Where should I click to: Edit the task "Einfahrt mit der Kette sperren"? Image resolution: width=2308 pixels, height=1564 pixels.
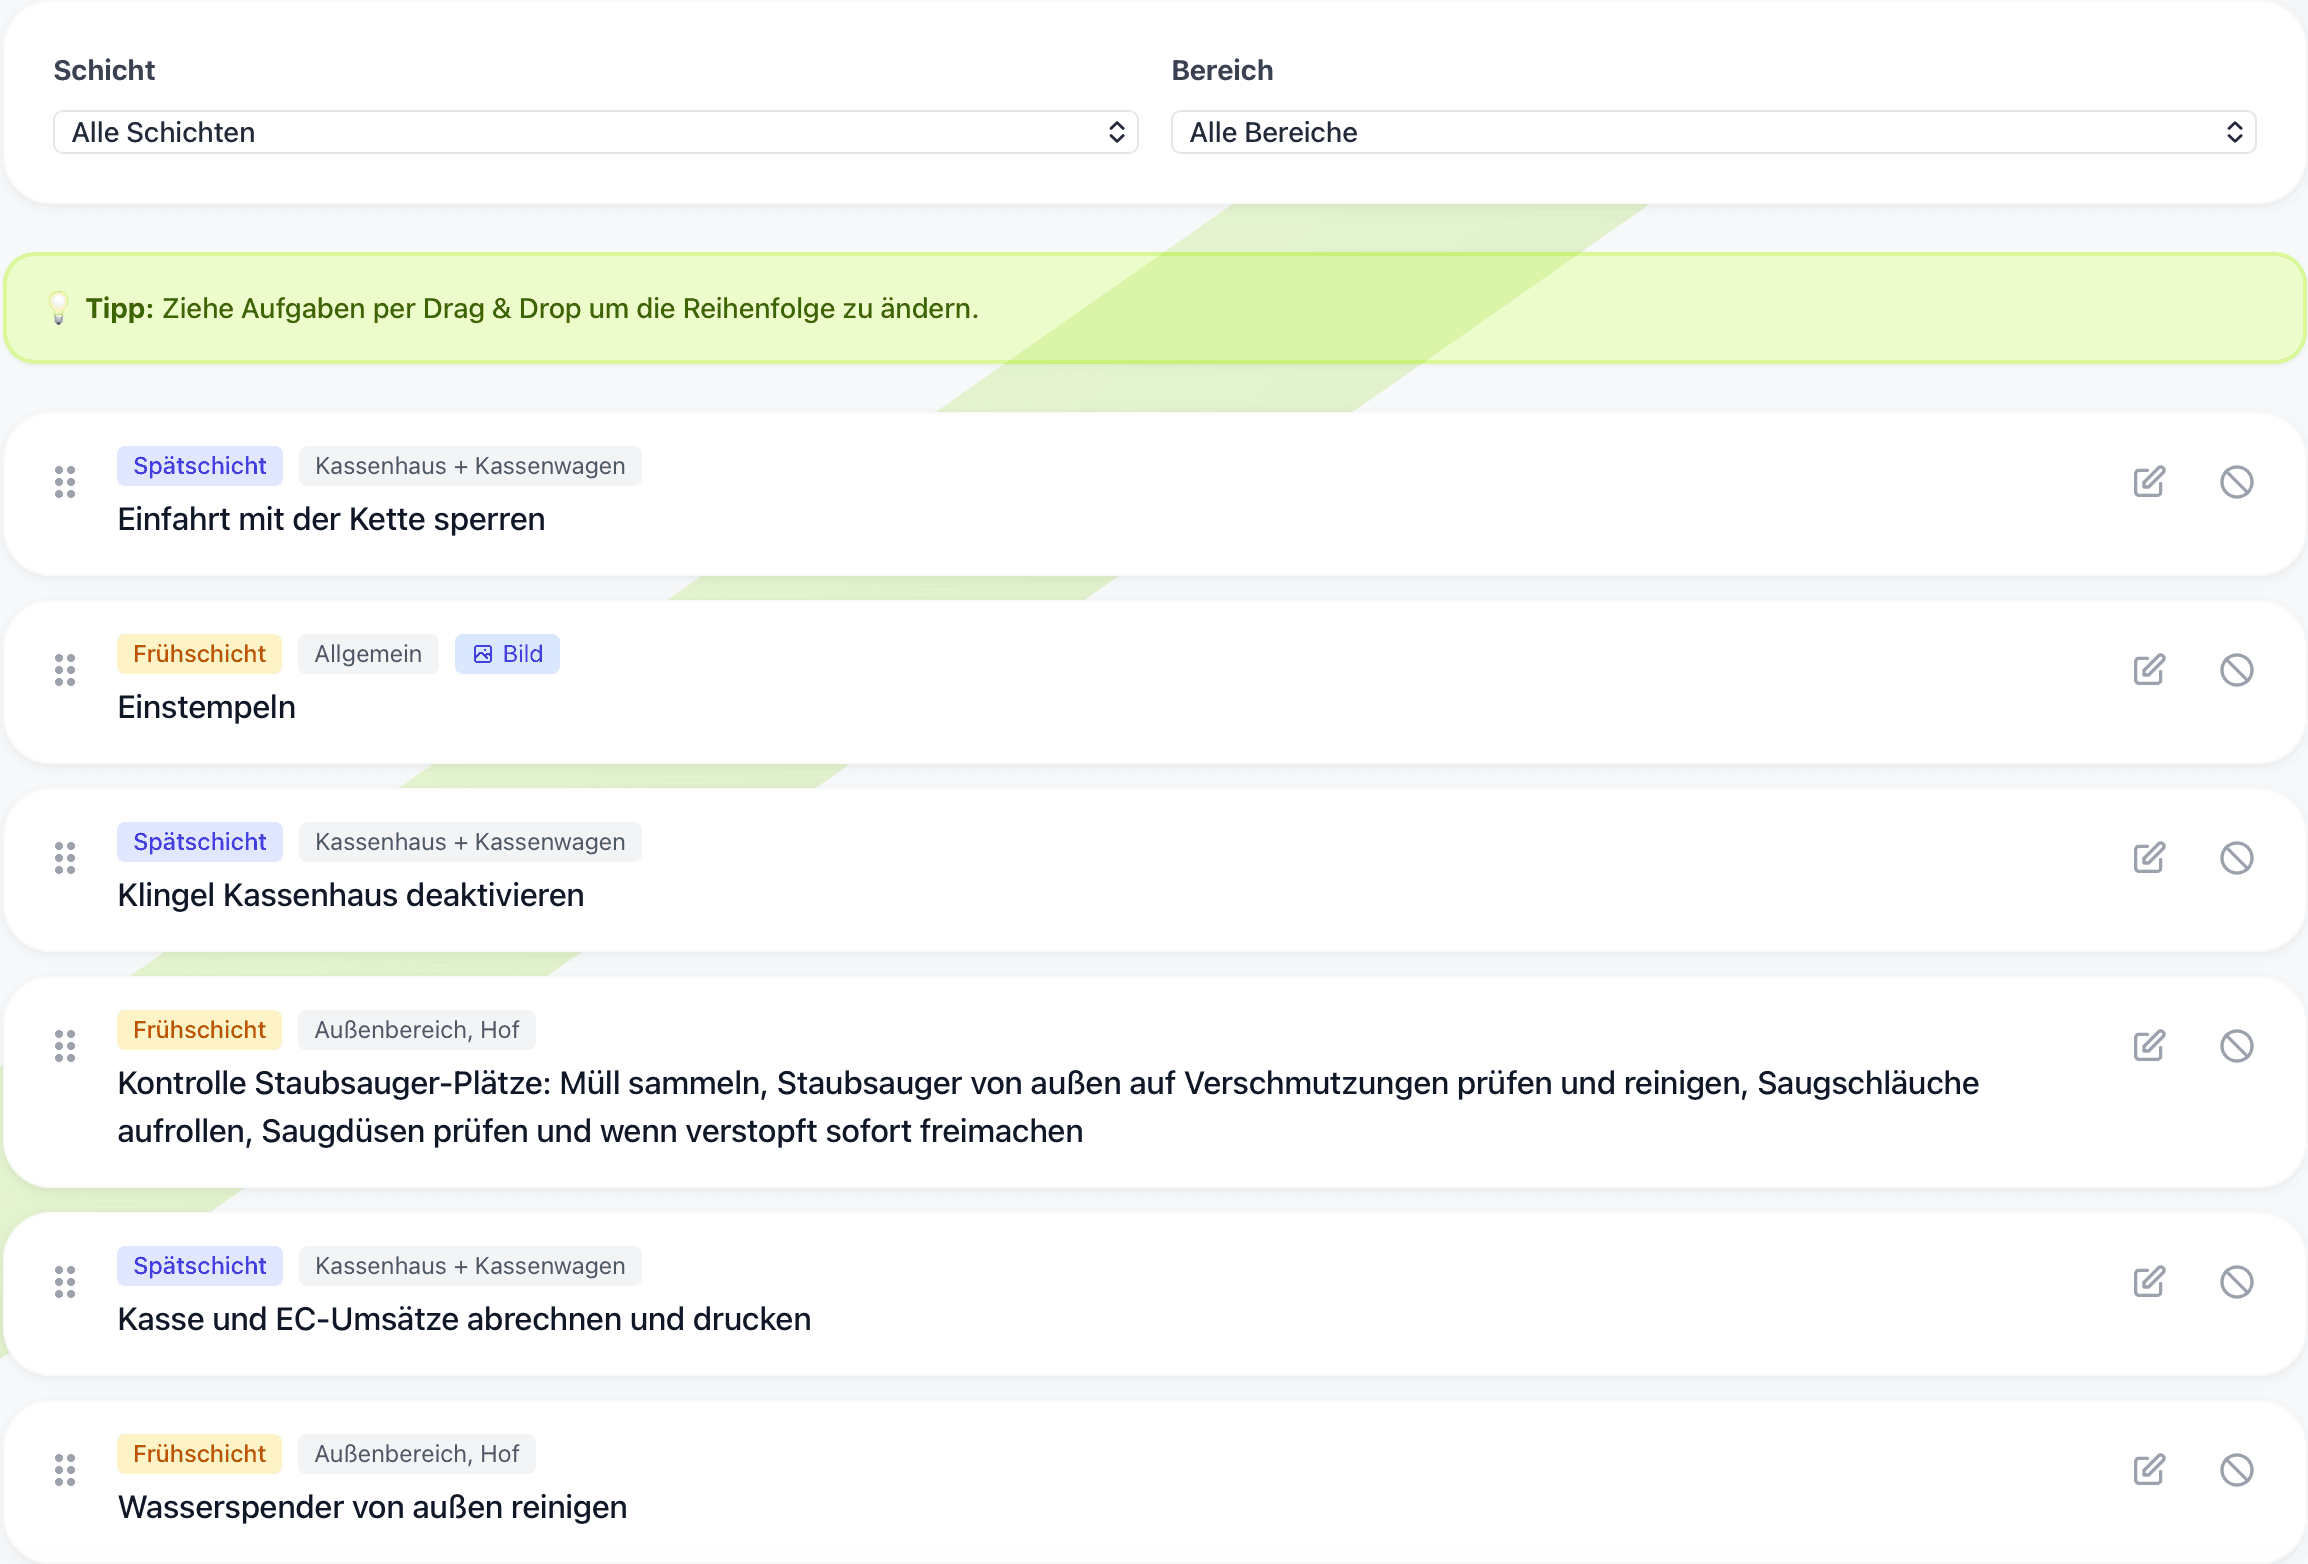[x=2149, y=481]
